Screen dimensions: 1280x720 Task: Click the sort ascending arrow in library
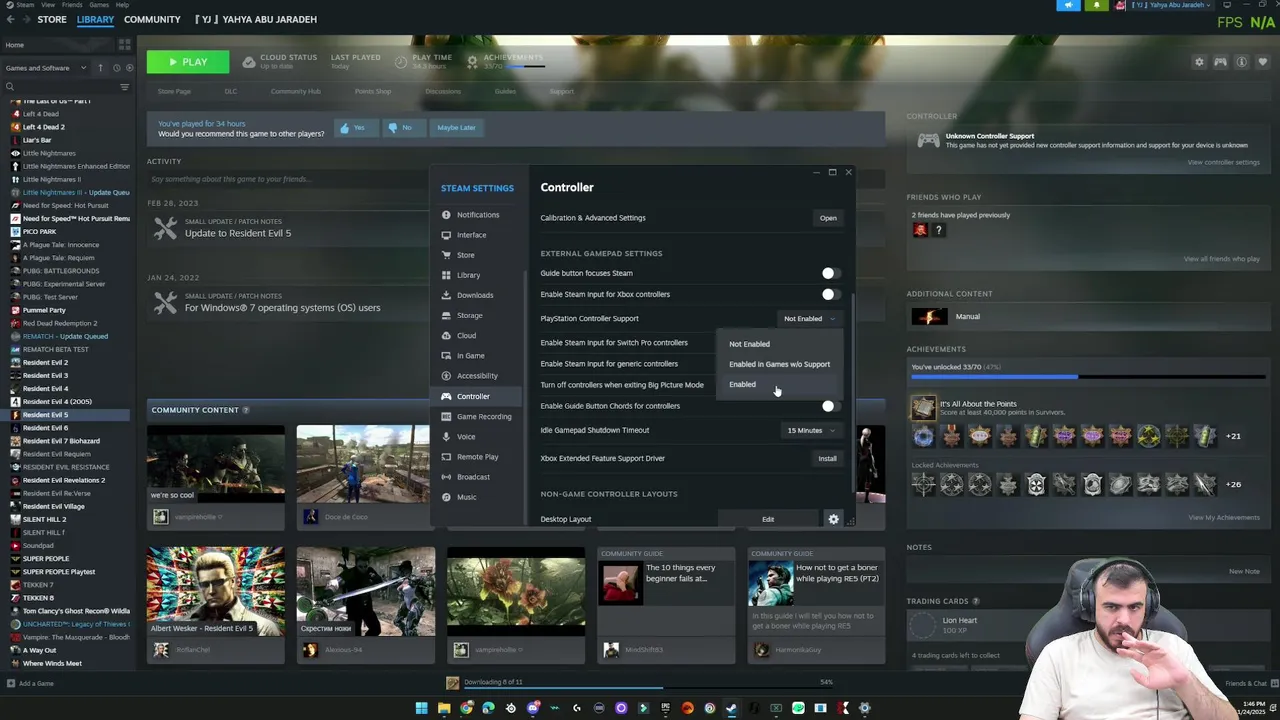coord(100,68)
